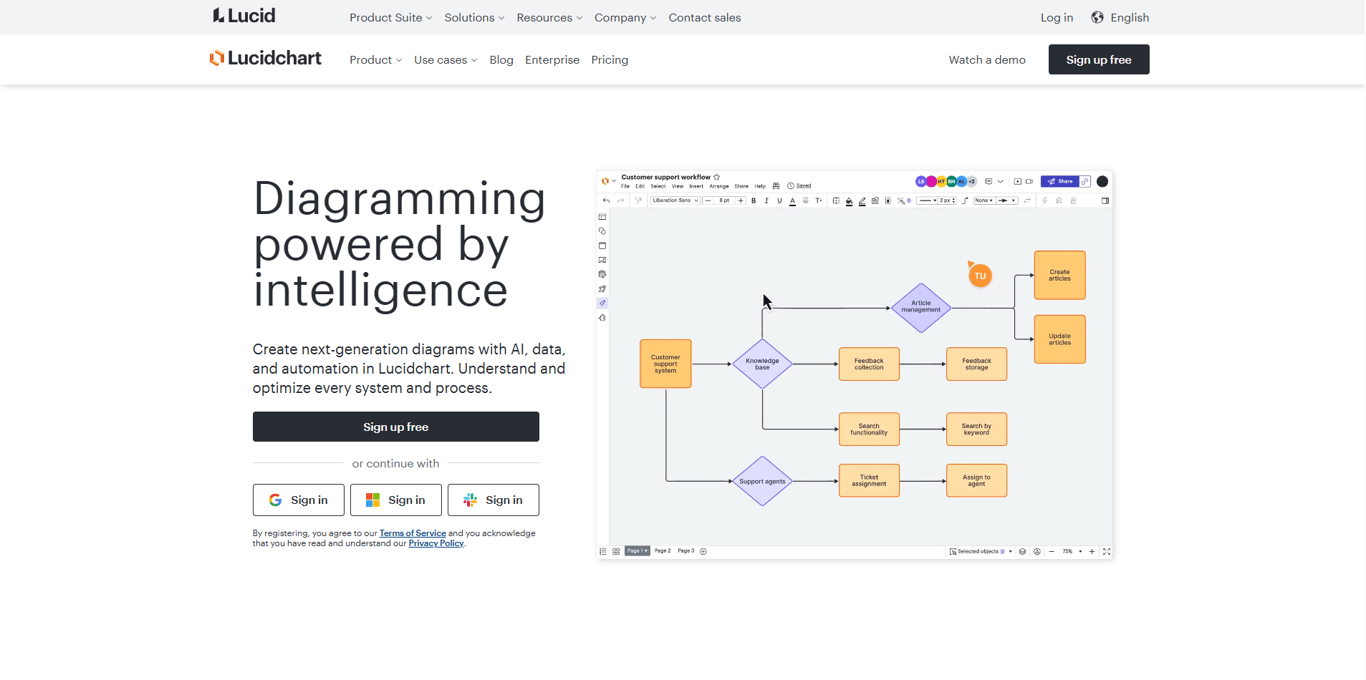Click the globe language icon
Viewport: 1366px width, 680px height.
(1097, 17)
